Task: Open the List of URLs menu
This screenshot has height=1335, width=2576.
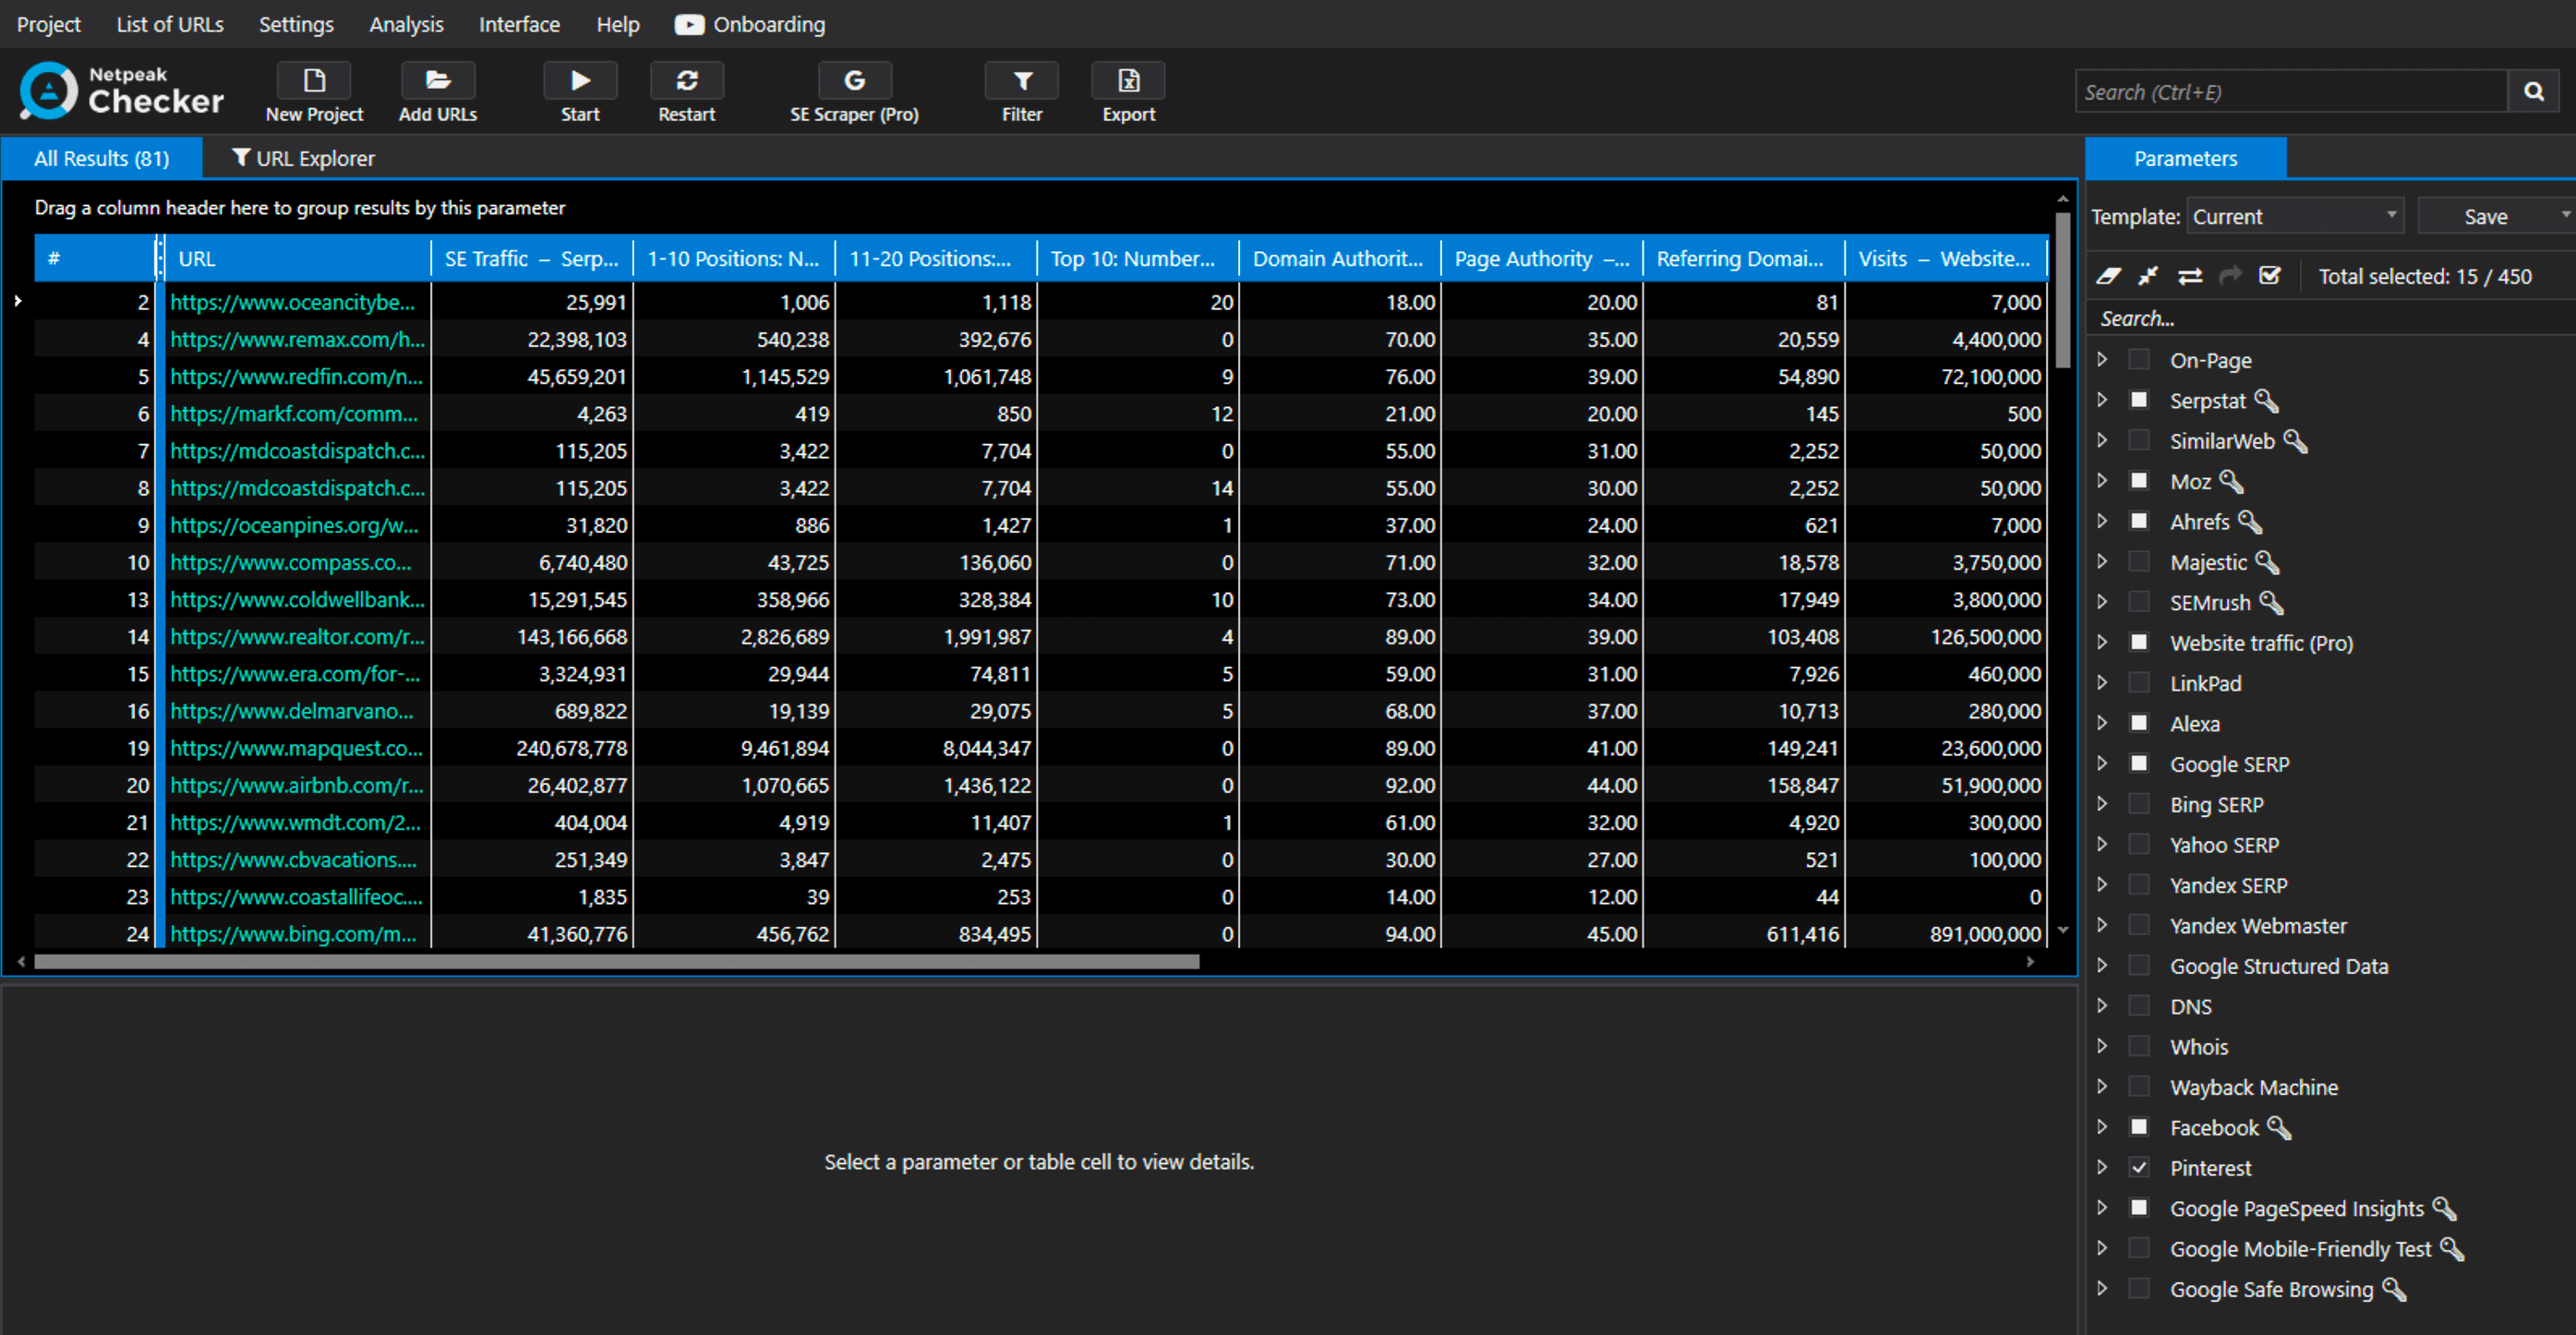Action: pos(170,25)
